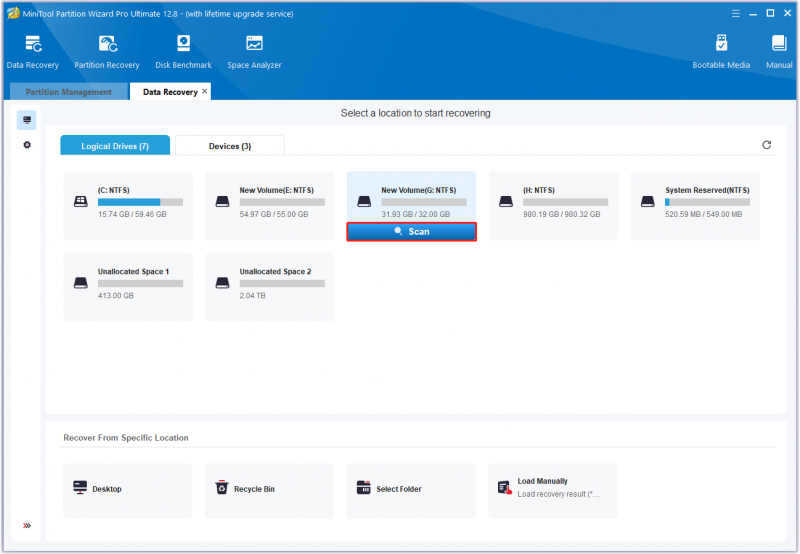Screen dimensions: 800x554
Task: Switch to the Logical Drives (7) tab
Action: tap(115, 146)
